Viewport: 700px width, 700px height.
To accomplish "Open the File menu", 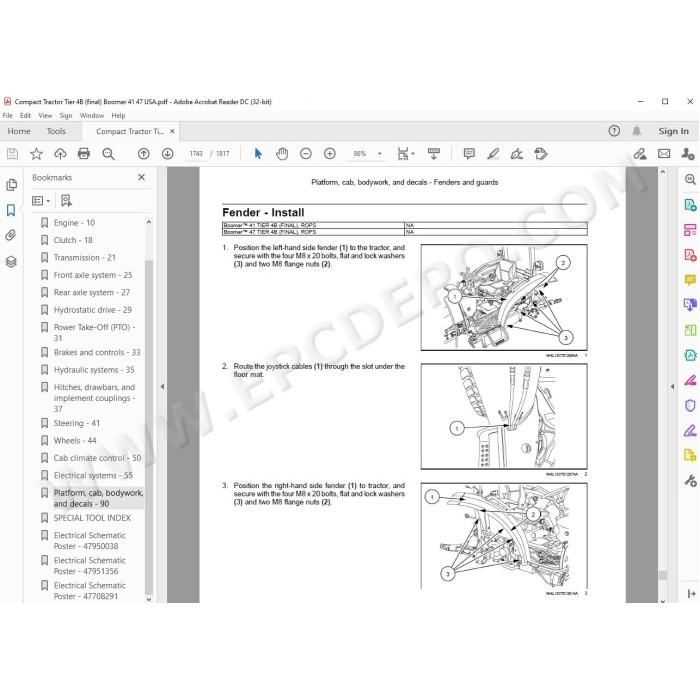I will pyautogui.click(x=8, y=115).
